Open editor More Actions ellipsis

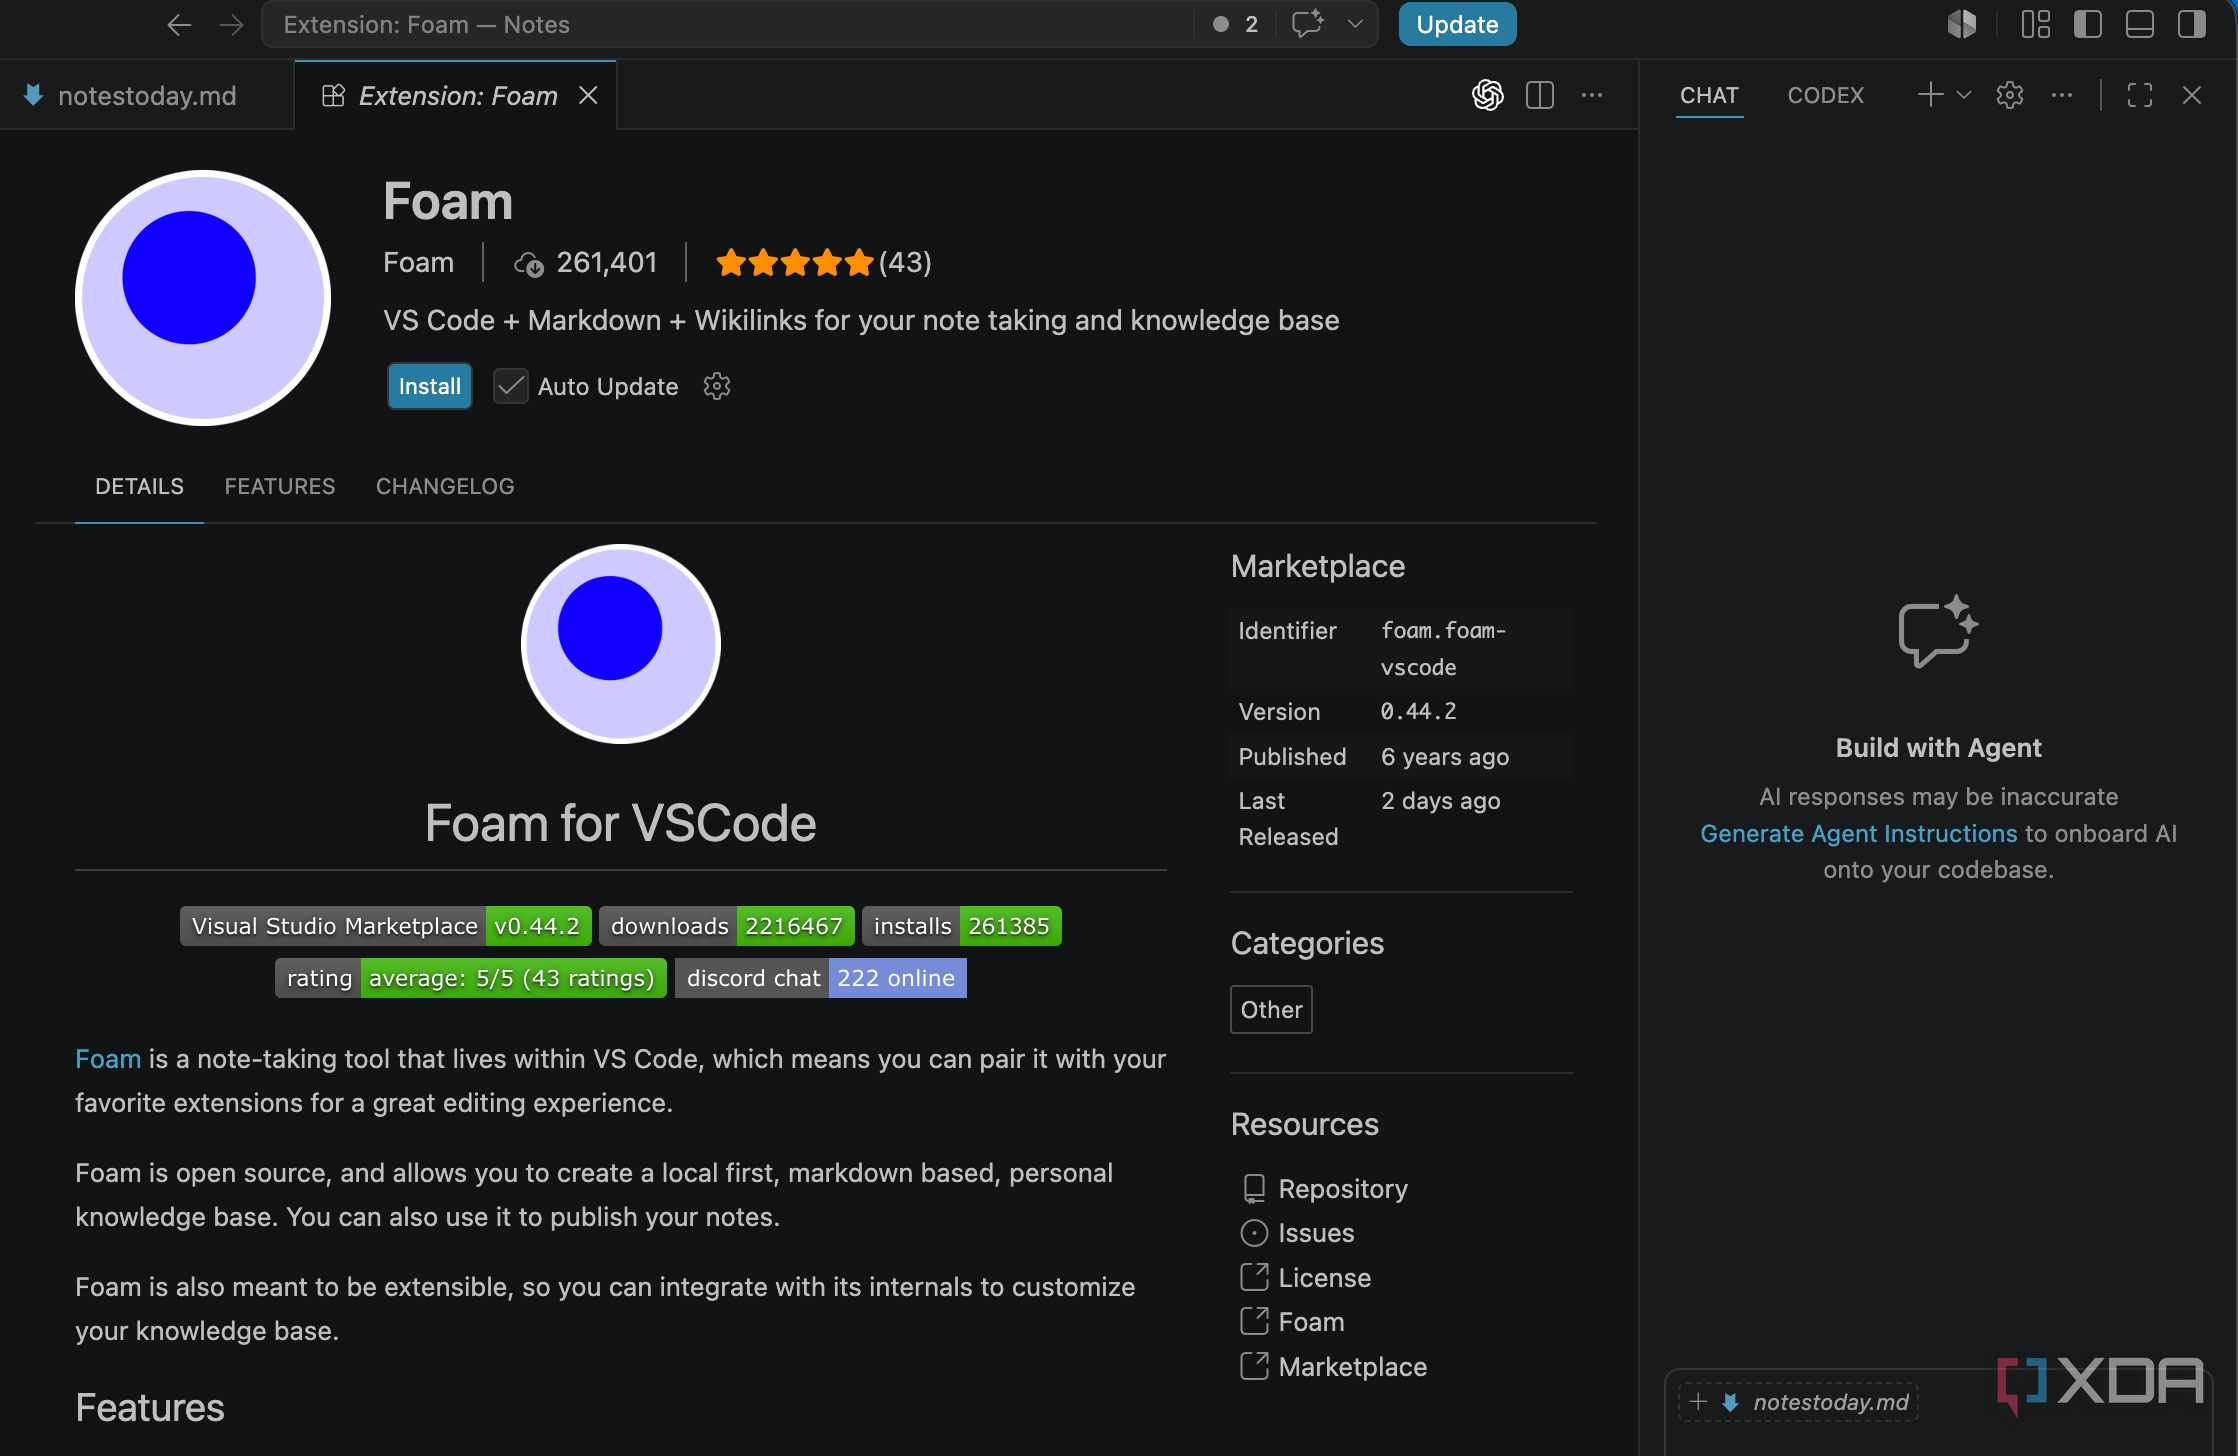coord(1591,95)
